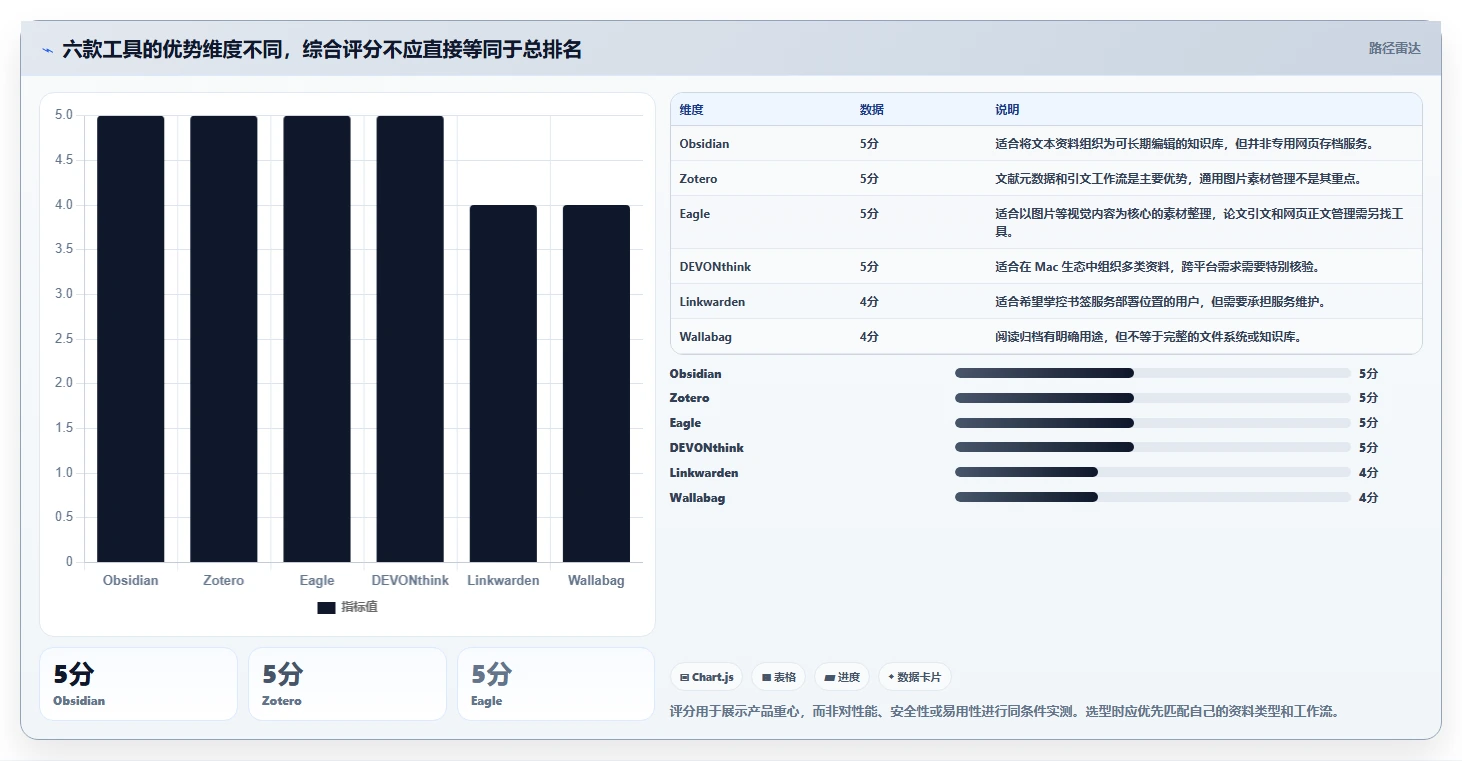Open the Zotero 5分 data card
This screenshot has height=761, width=1462.
click(x=347, y=684)
